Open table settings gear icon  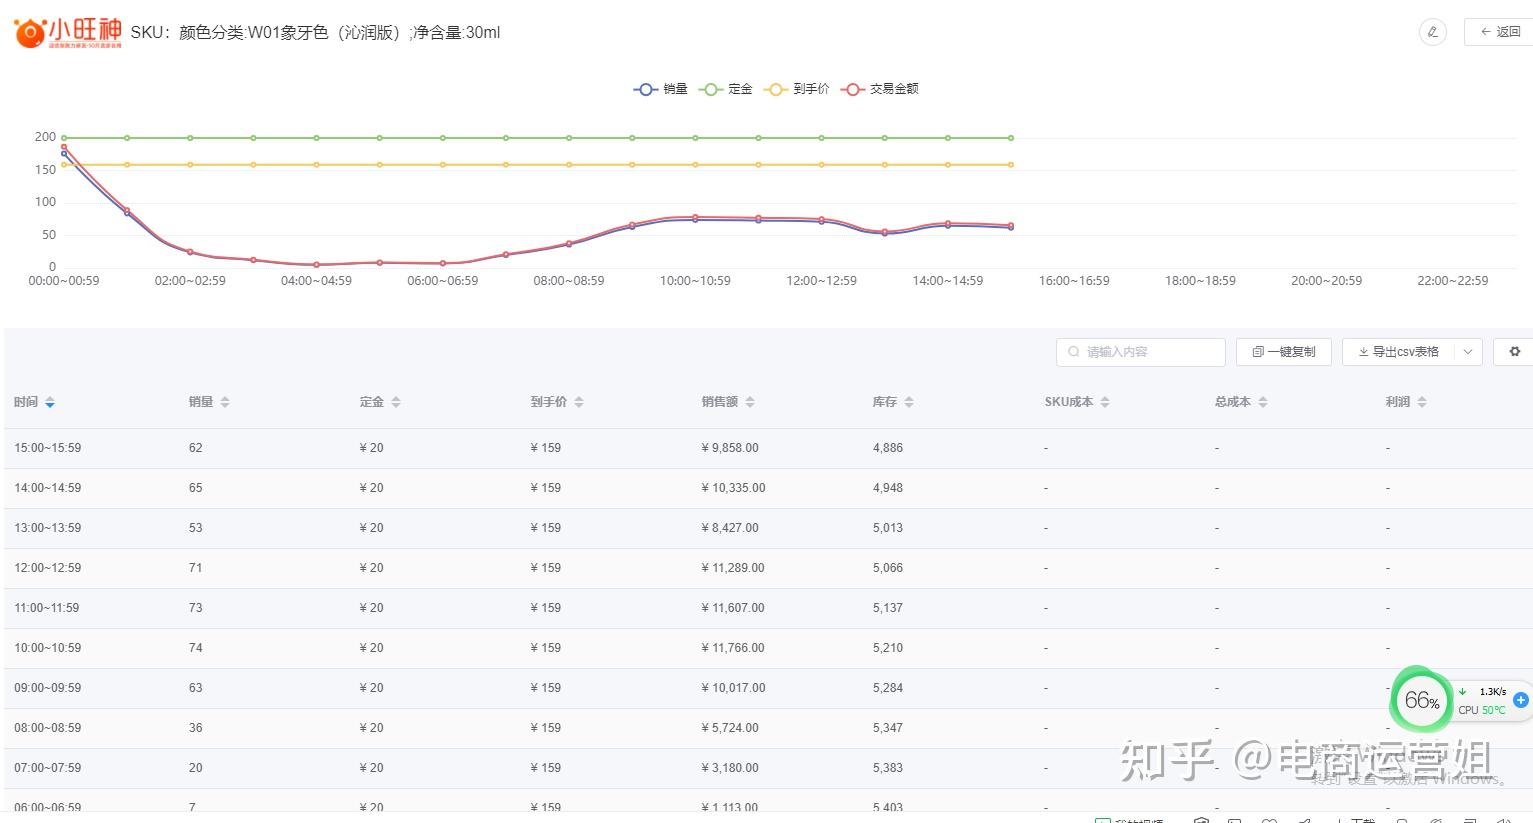click(1514, 352)
